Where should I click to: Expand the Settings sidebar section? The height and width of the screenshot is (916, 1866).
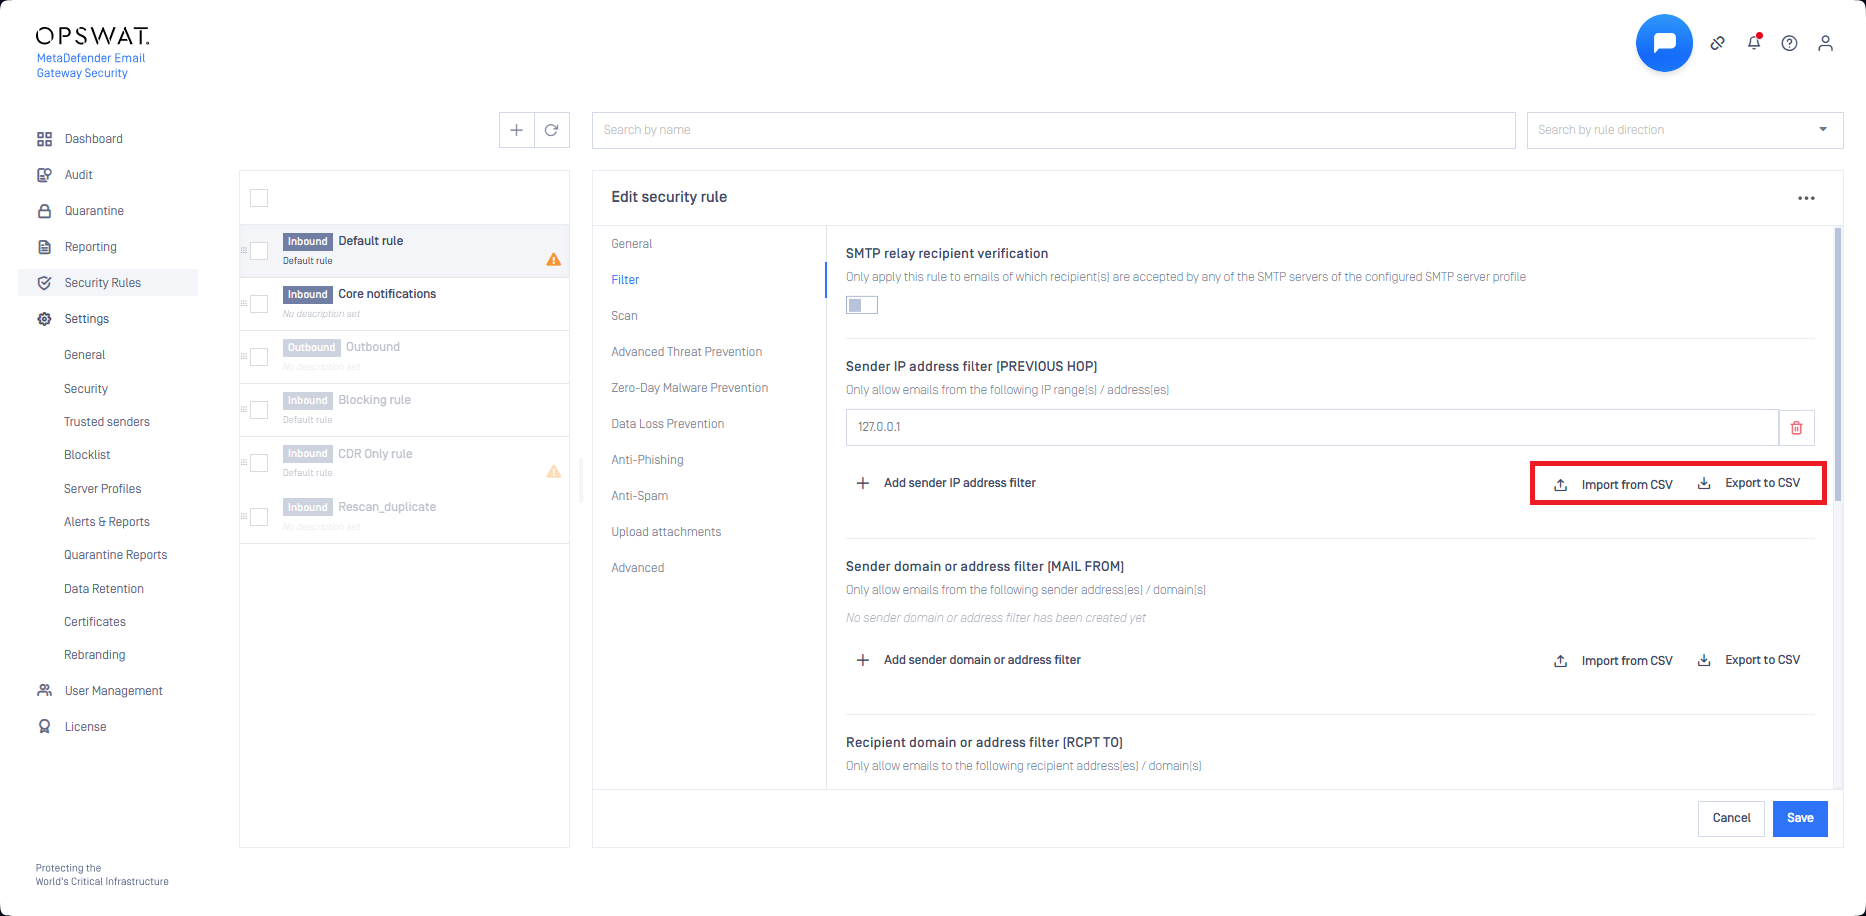click(87, 319)
